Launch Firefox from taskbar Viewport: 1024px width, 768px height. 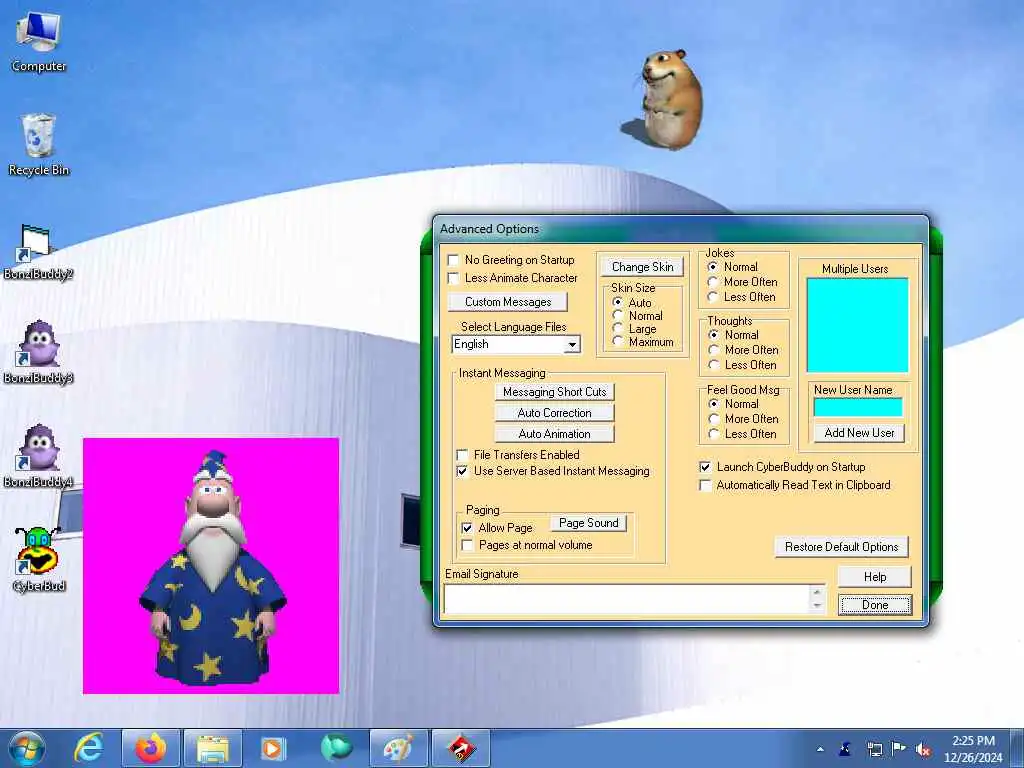150,748
